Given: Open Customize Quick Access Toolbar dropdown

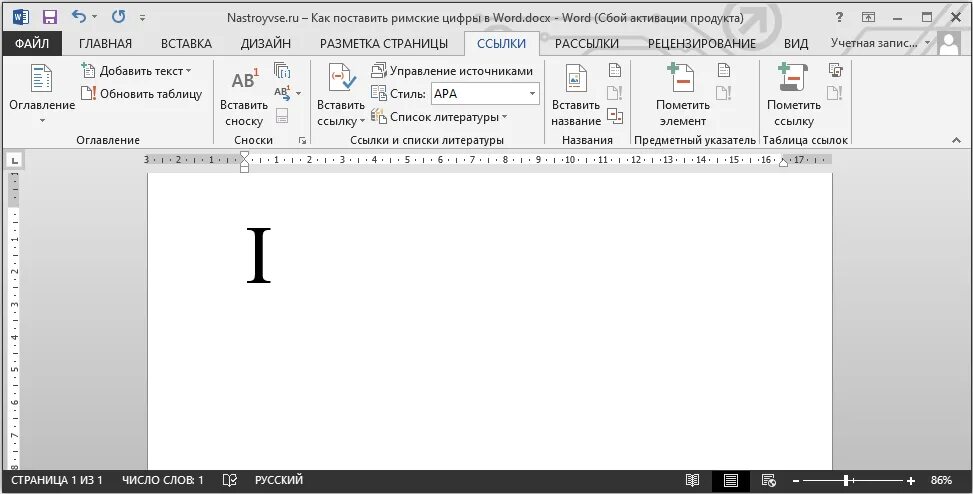Looking at the screenshot, I should 142,17.
